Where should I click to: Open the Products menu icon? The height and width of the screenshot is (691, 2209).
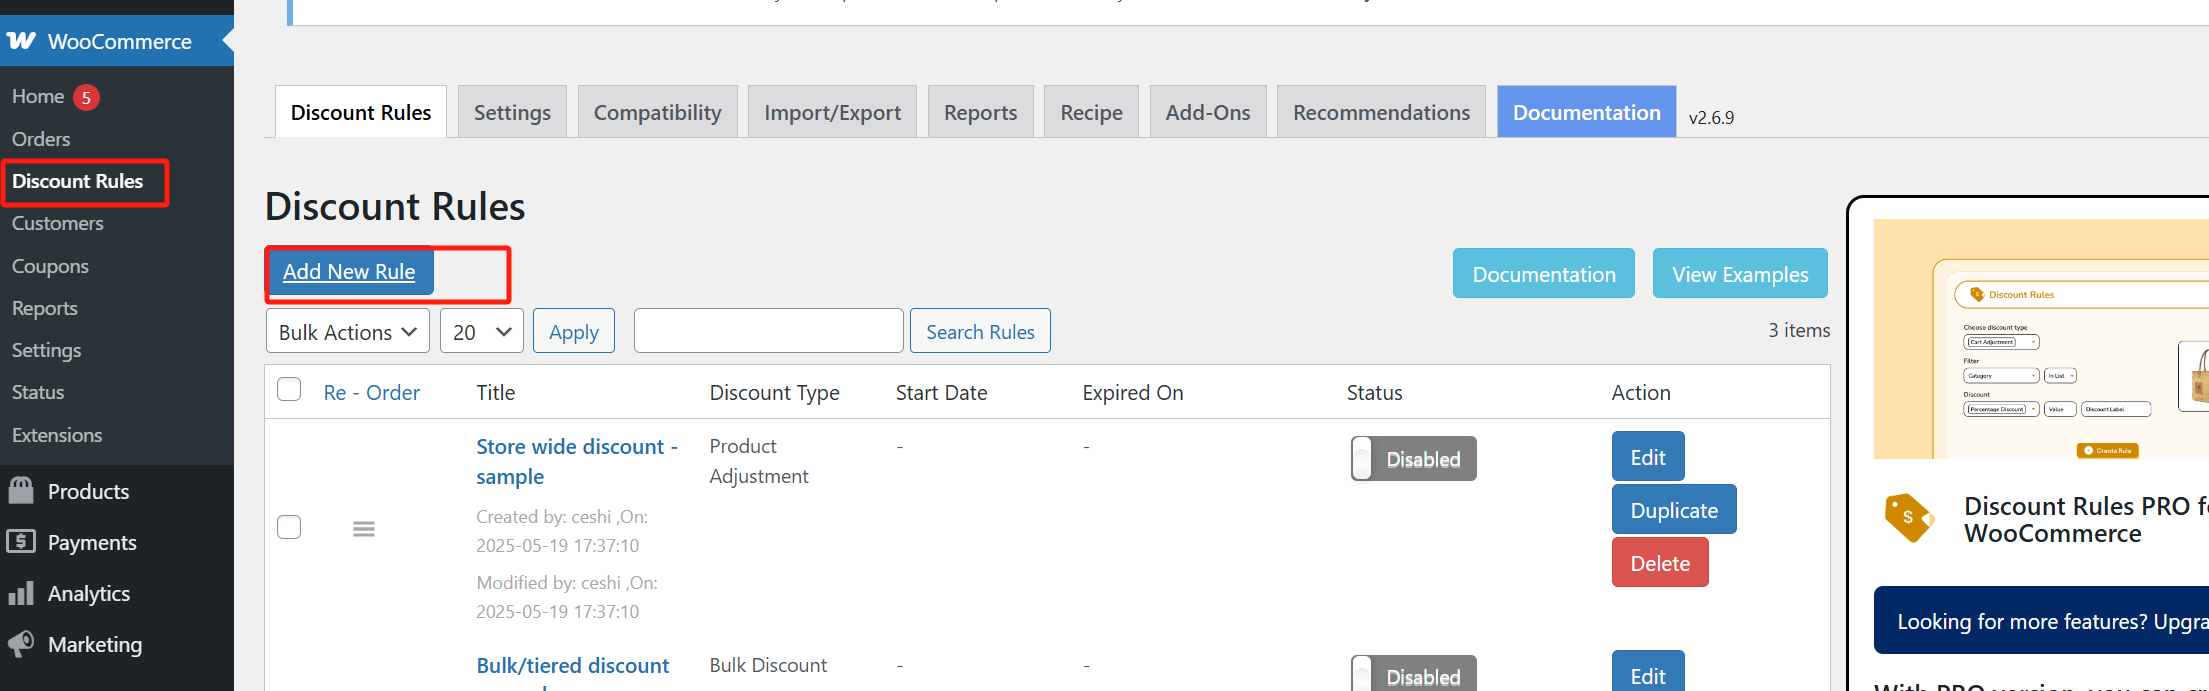click(x=21, y=491)
